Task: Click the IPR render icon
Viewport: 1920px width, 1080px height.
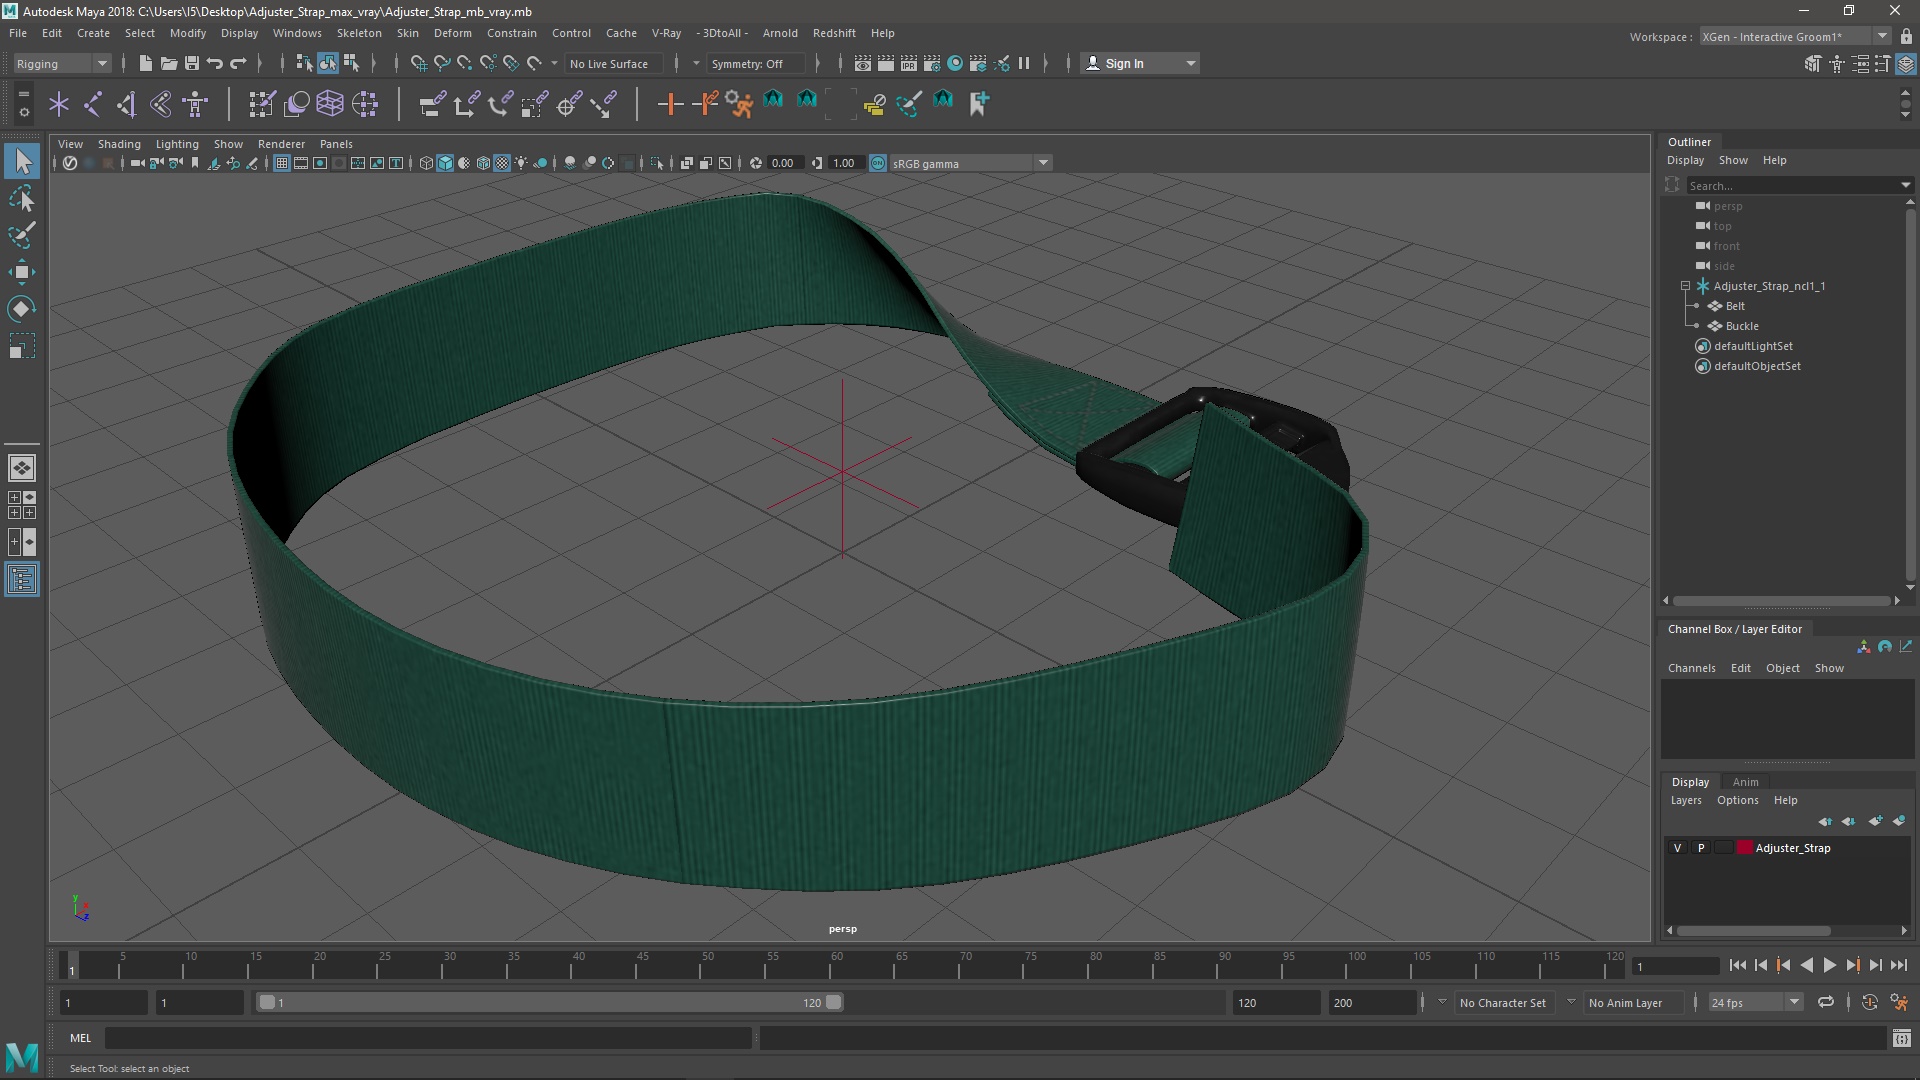Action: point(909,63)
